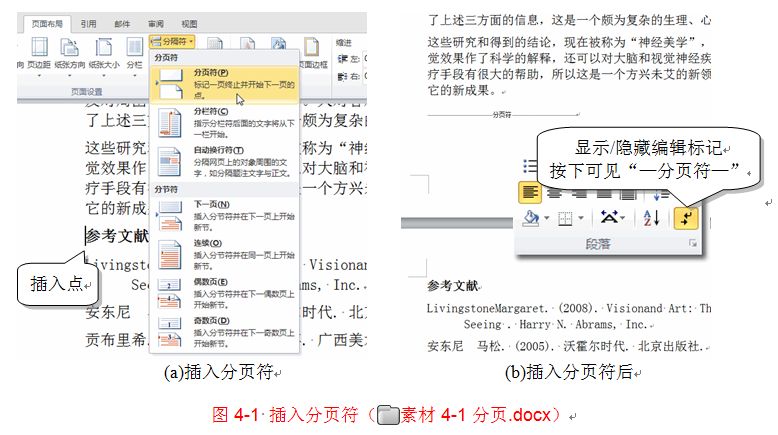The height and width of the screenshot is (435, 778).
Task: Click the 缩进 label in ribbon
Action: coord(344,43)
